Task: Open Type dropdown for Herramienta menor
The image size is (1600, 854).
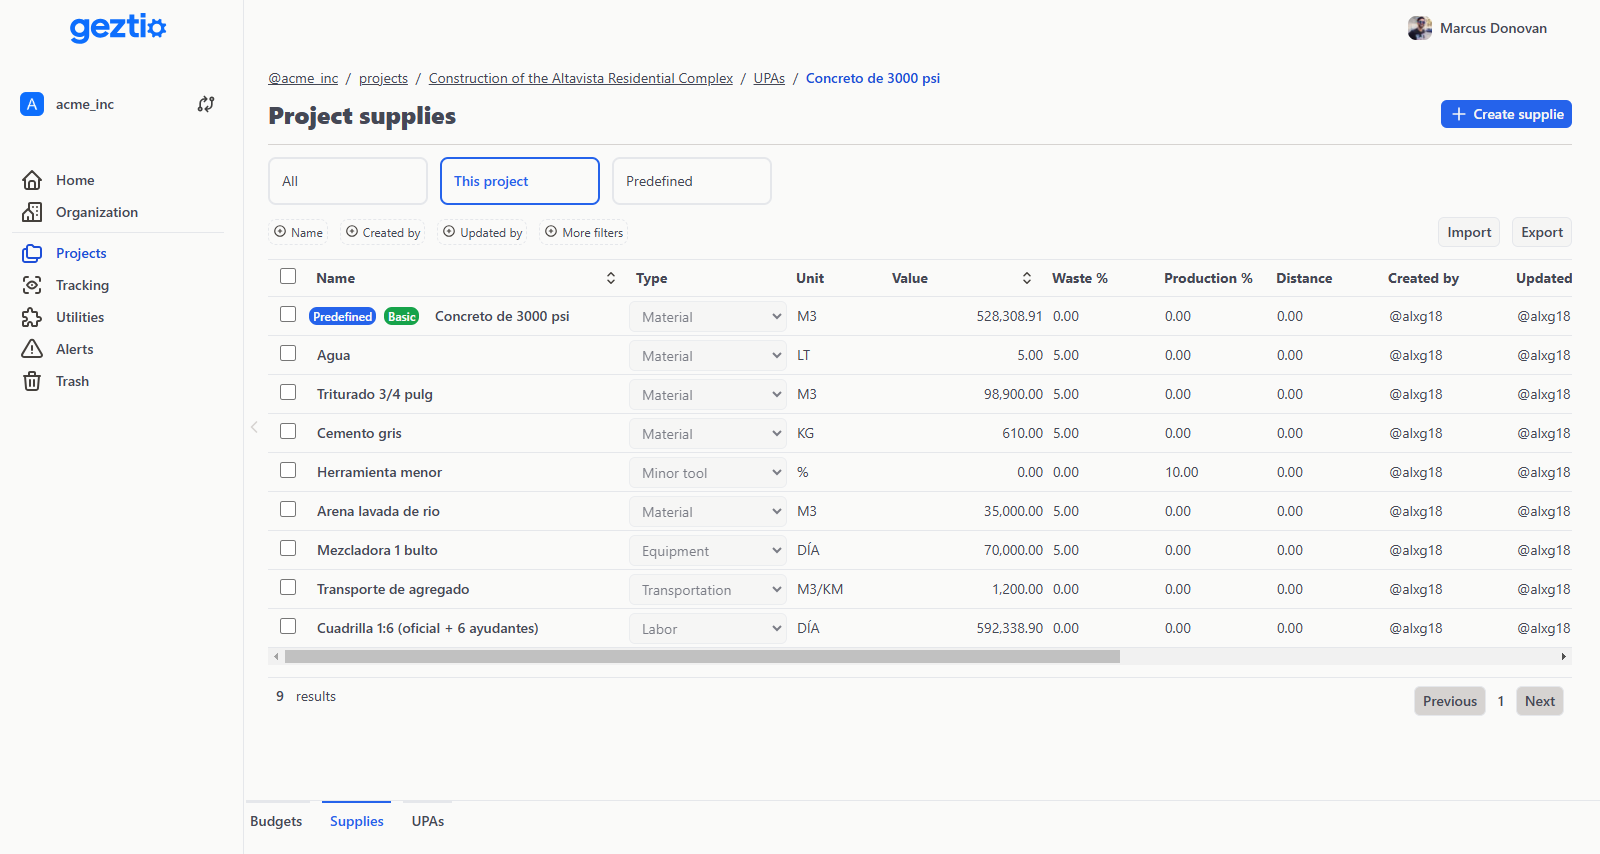Action: pyautogui.click(x=707, y=473)
